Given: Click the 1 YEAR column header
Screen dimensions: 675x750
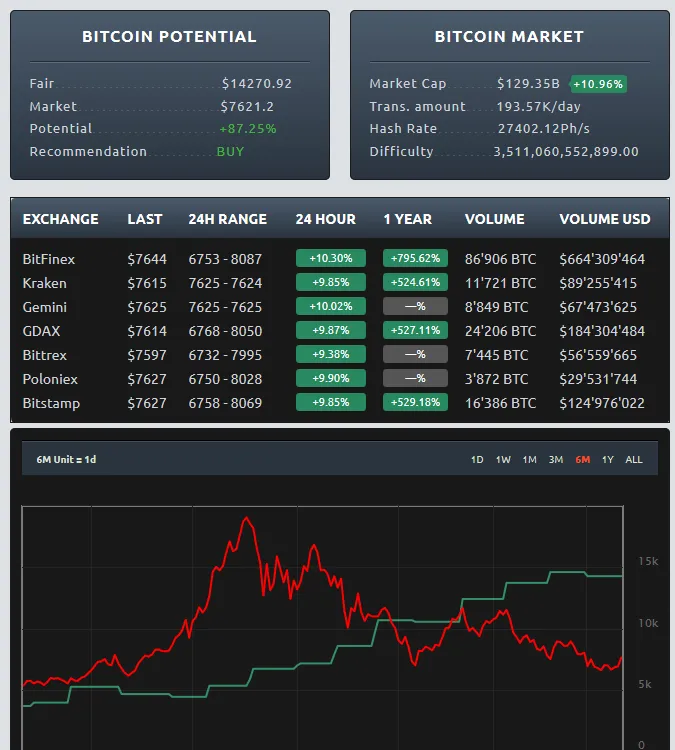Looking at the screenshot, I should click(x=408, y=219).
